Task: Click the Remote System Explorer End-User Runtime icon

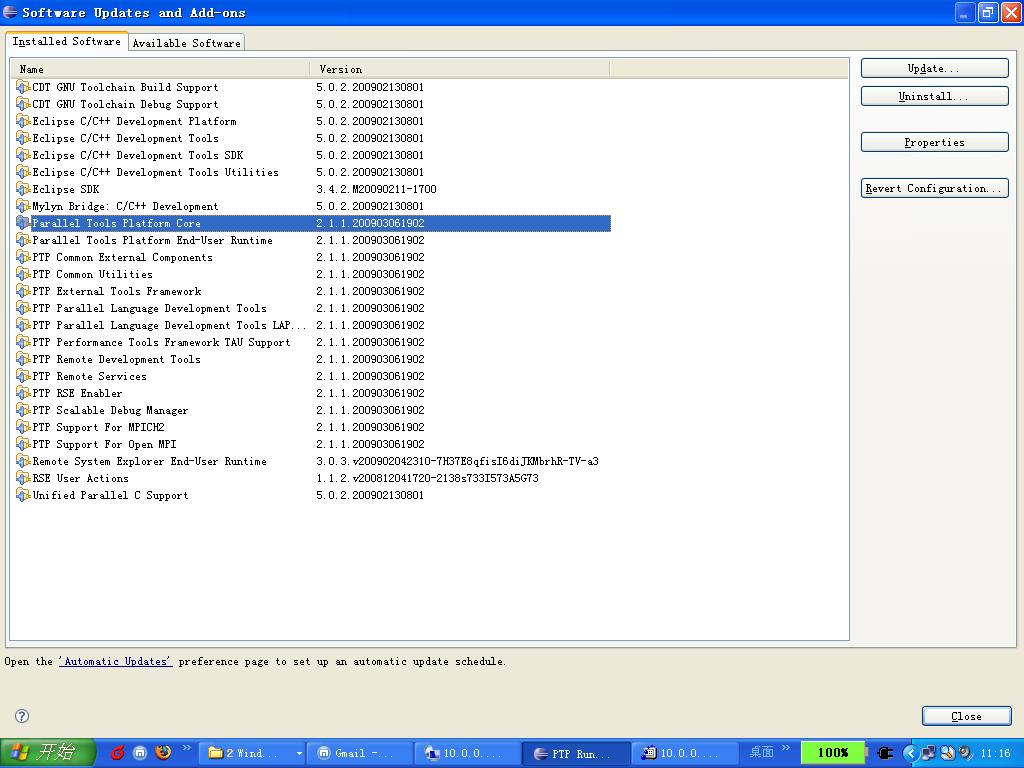Action: [x=23, y=460]
